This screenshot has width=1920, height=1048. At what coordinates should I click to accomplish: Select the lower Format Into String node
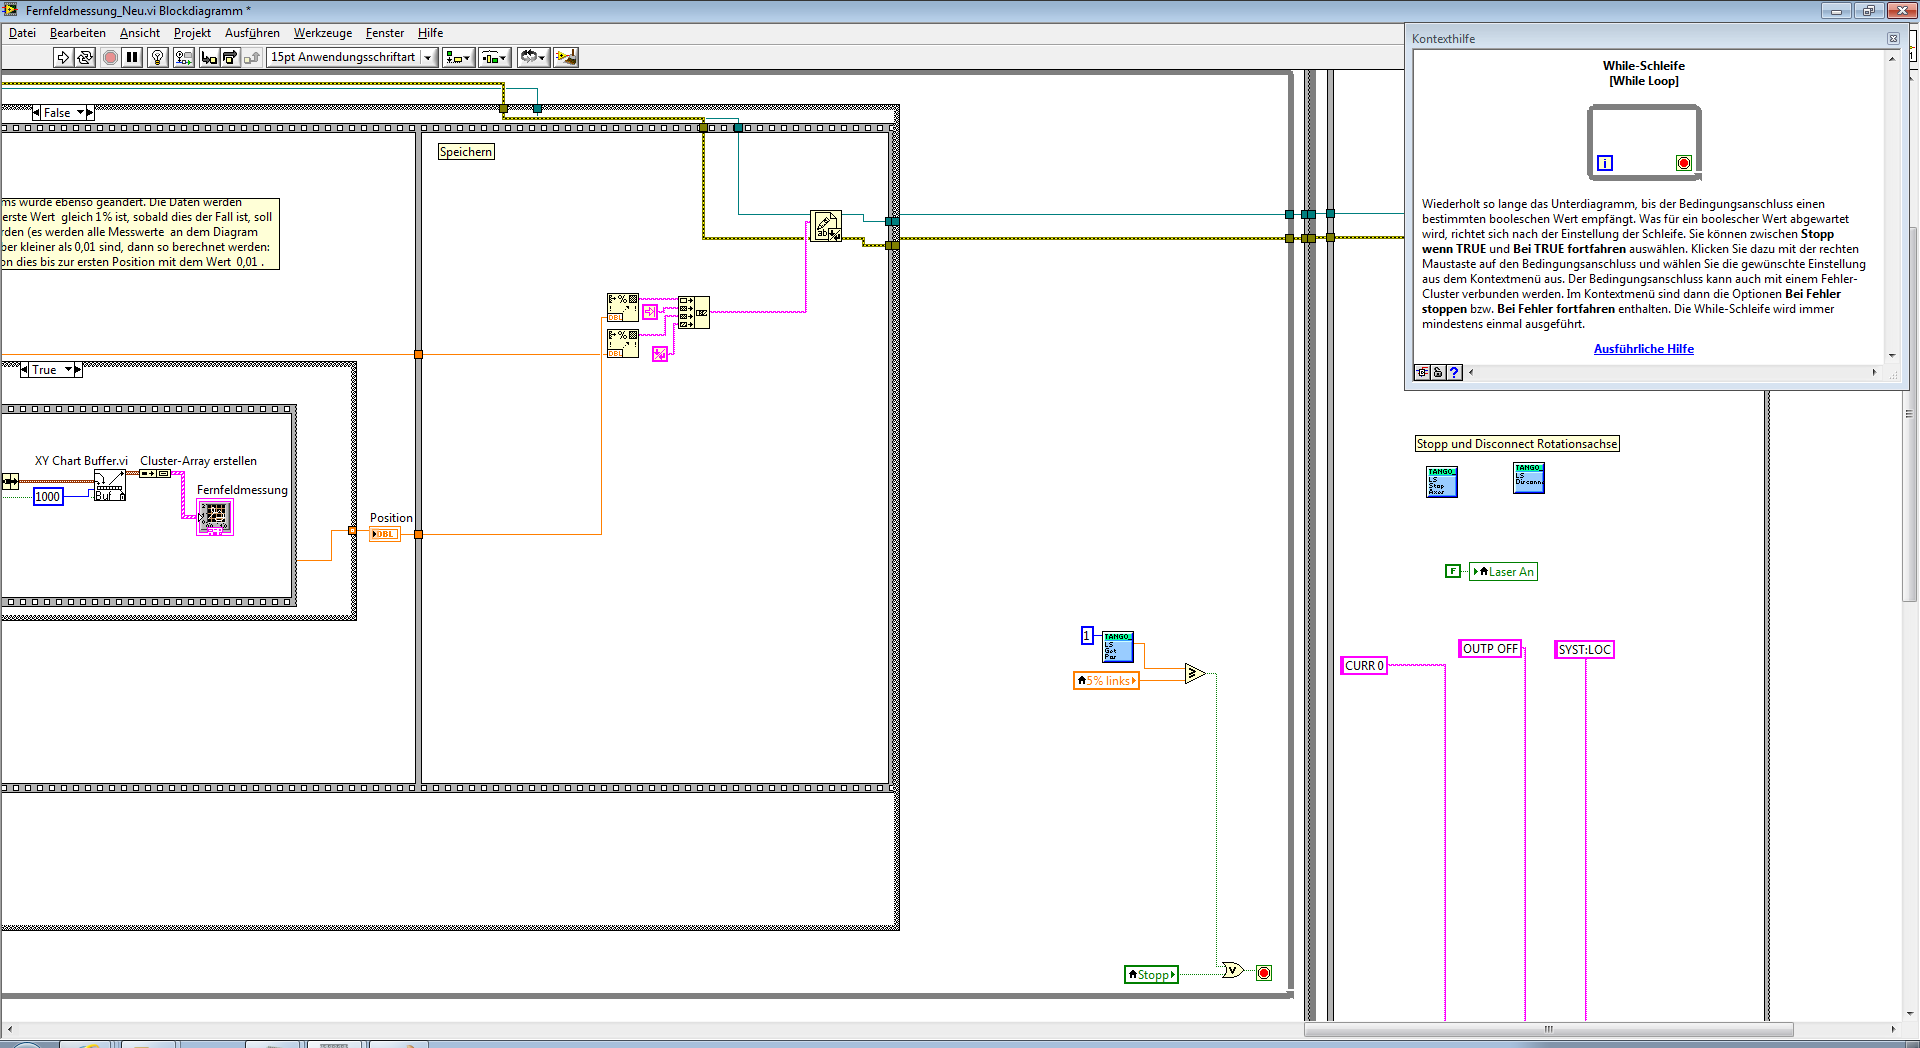[622, 343]
